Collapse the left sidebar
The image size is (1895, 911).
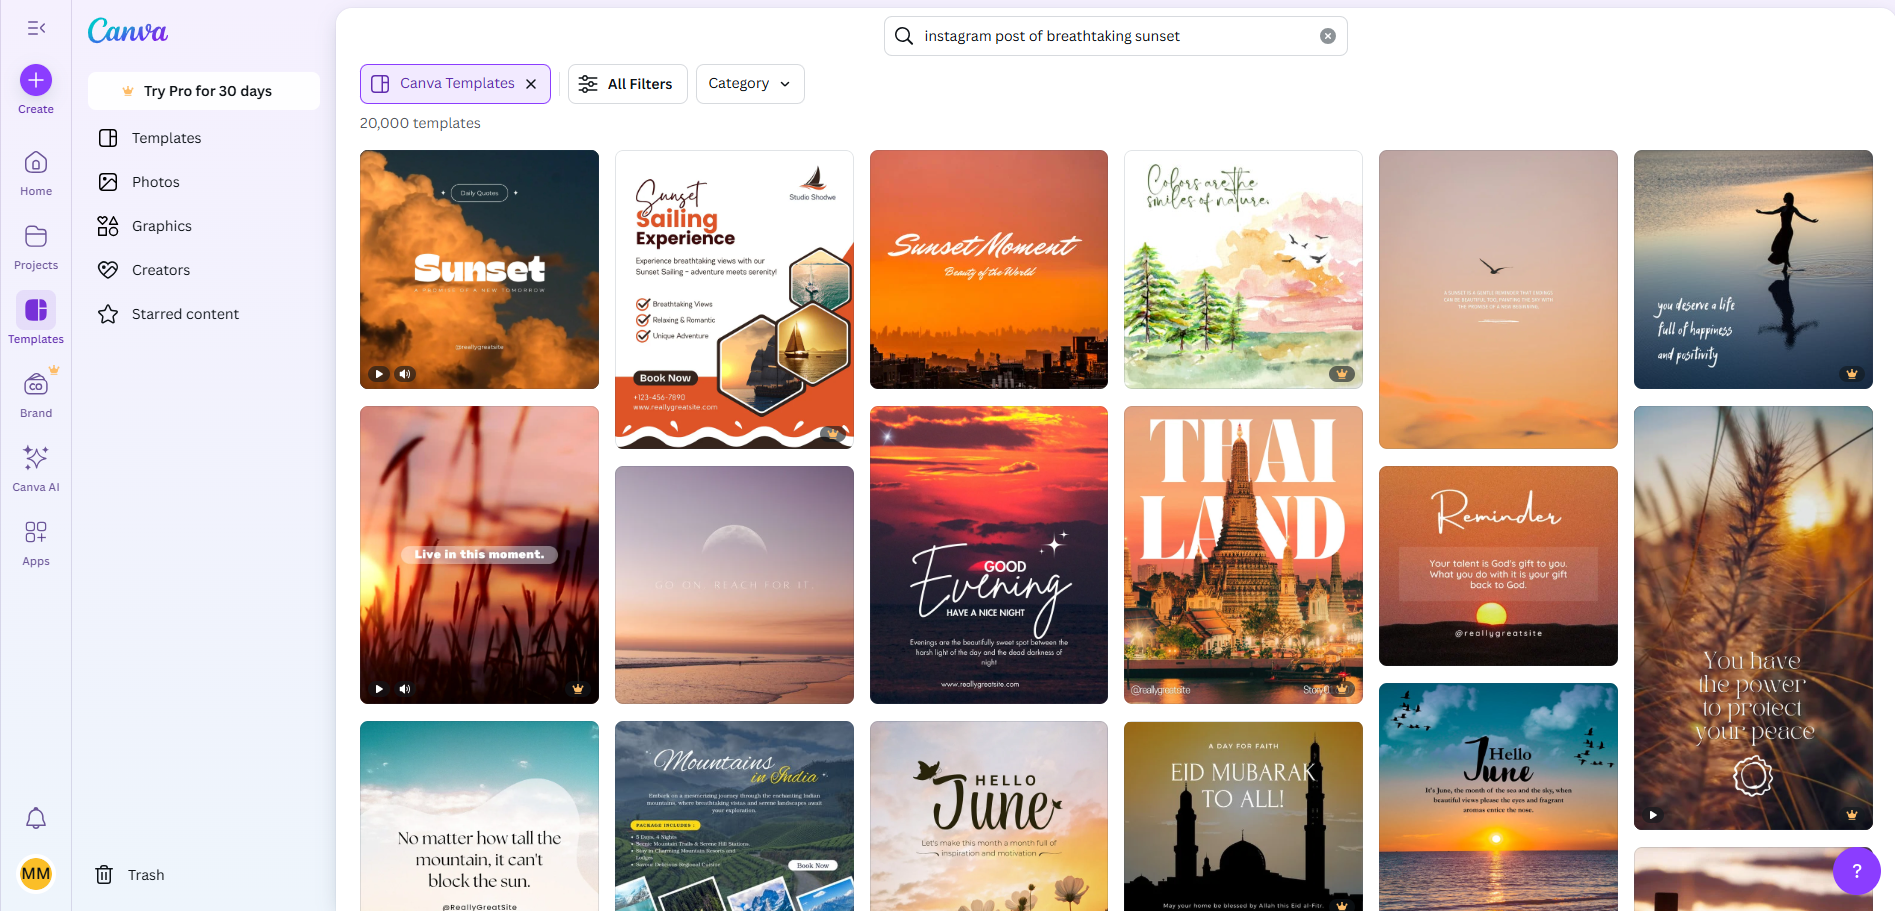36,28
